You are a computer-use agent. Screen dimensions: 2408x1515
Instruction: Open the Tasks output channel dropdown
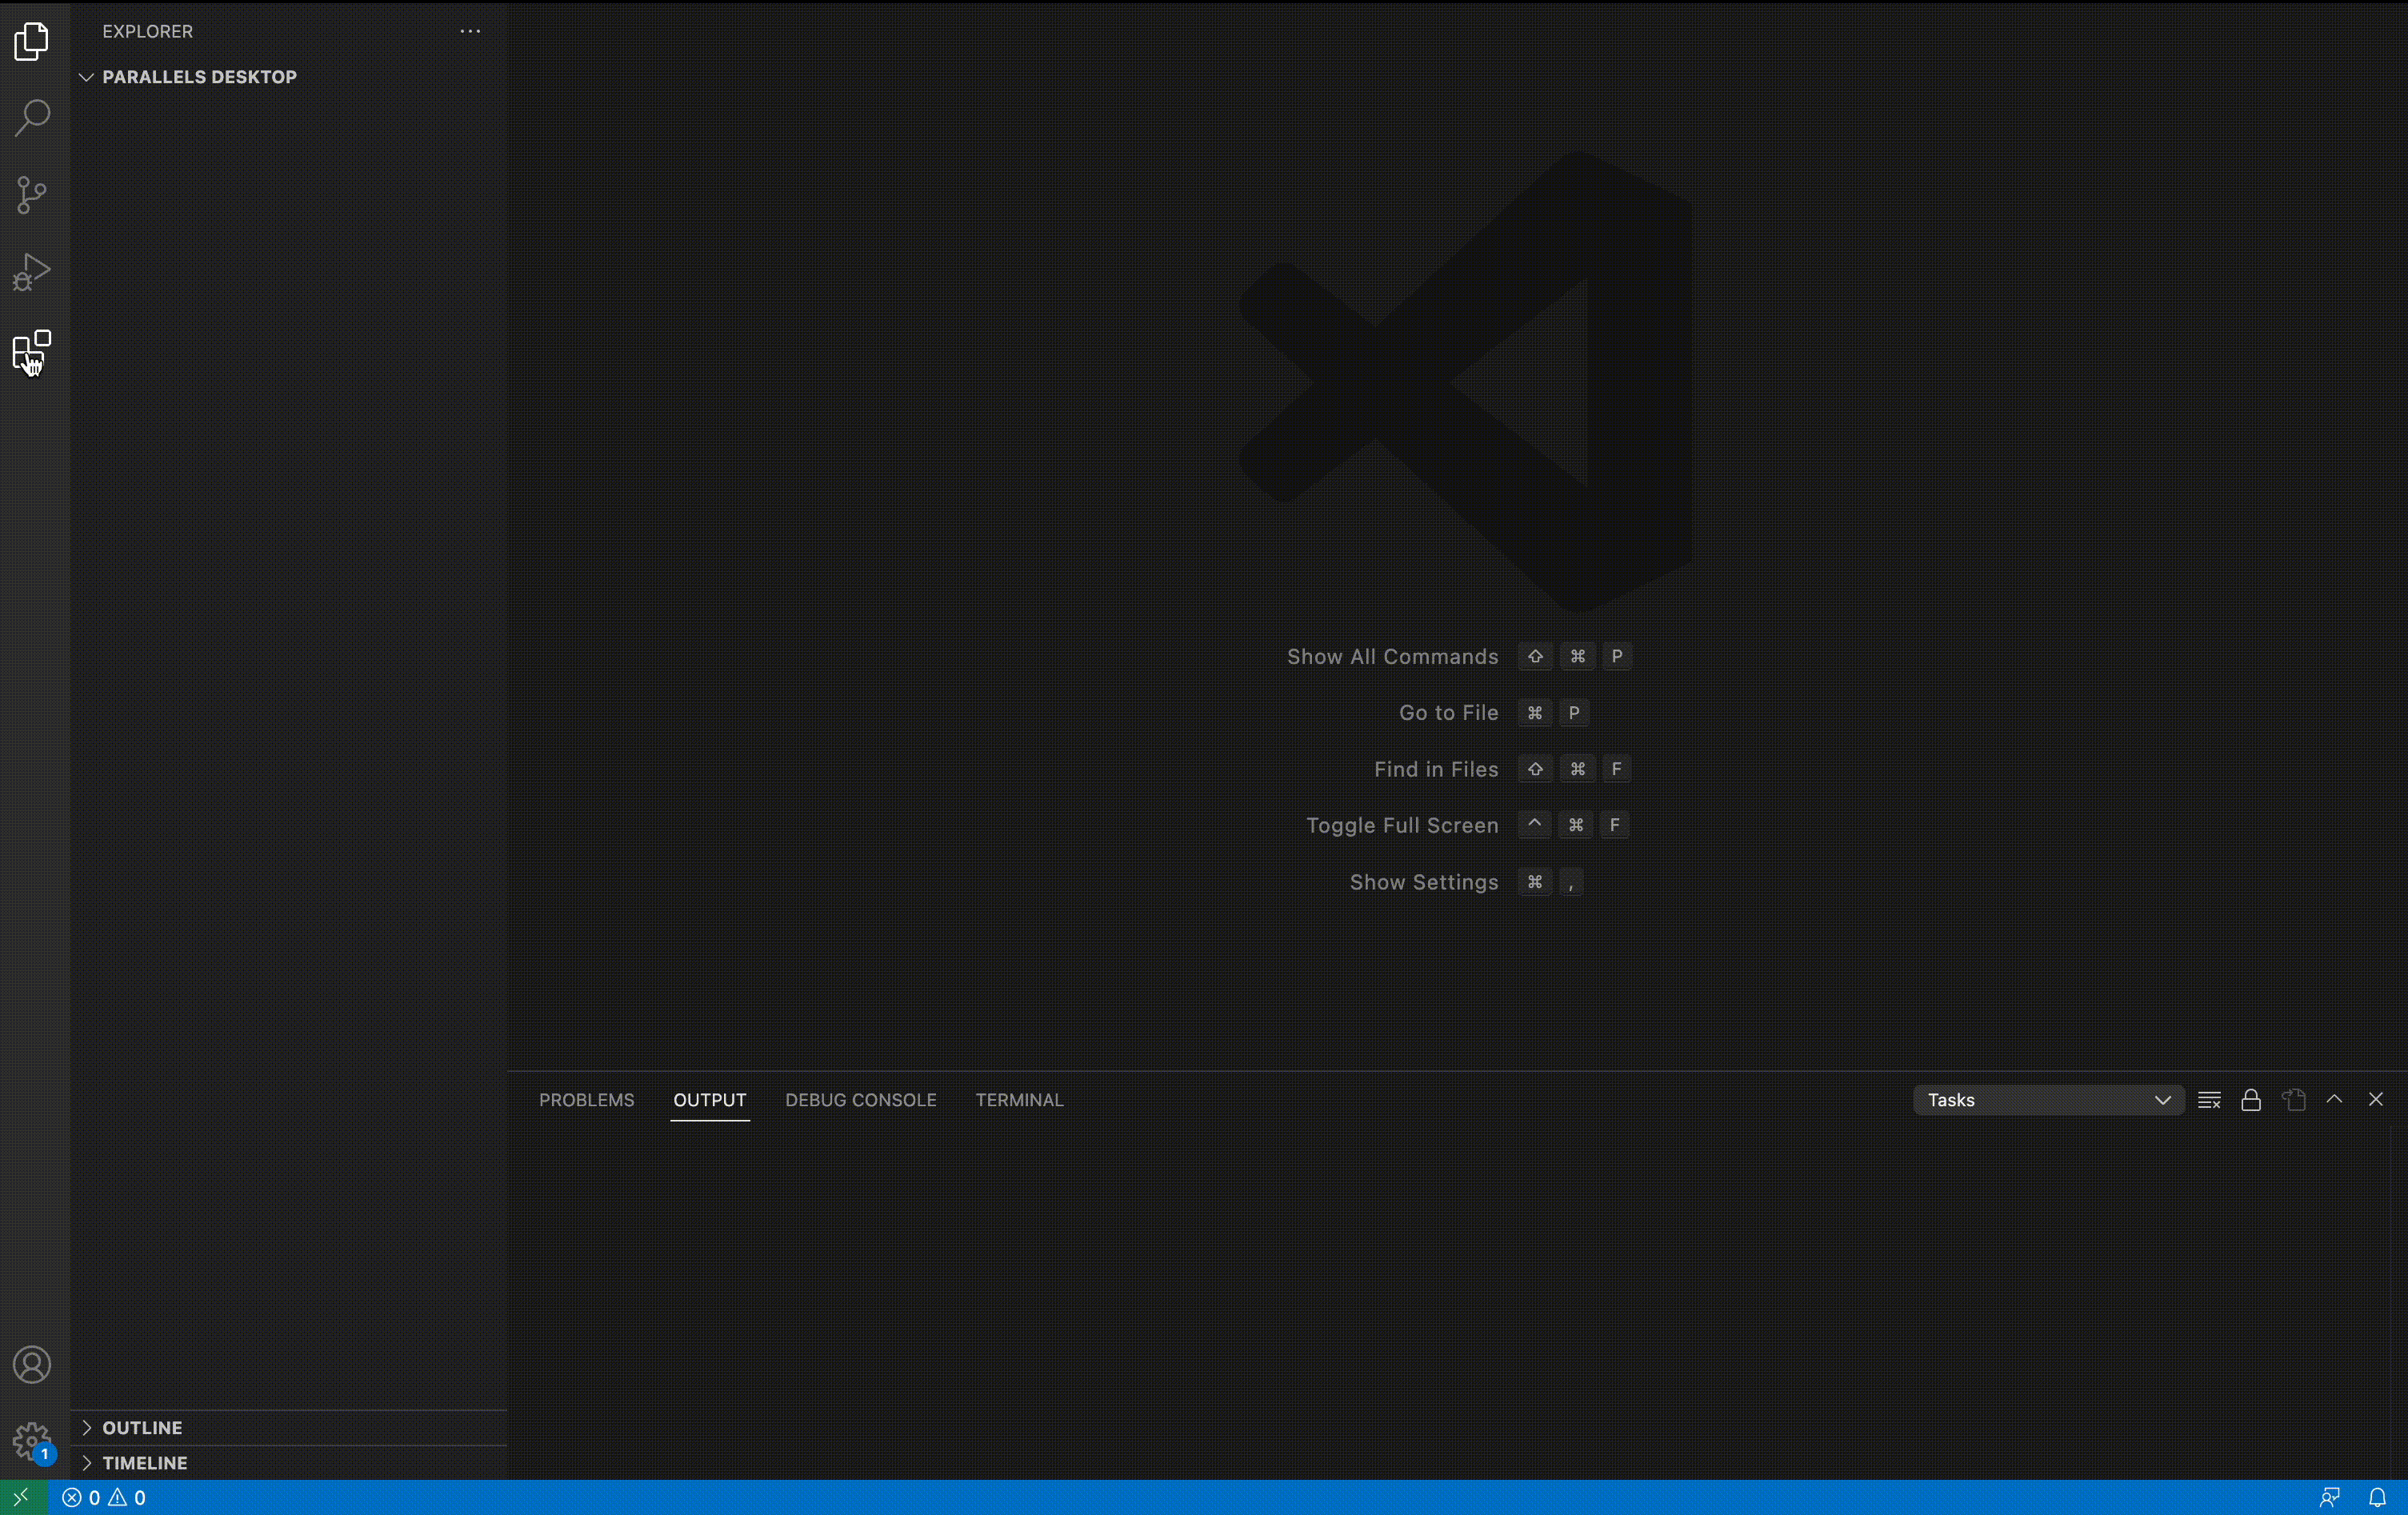[x=2047, y=1100]
